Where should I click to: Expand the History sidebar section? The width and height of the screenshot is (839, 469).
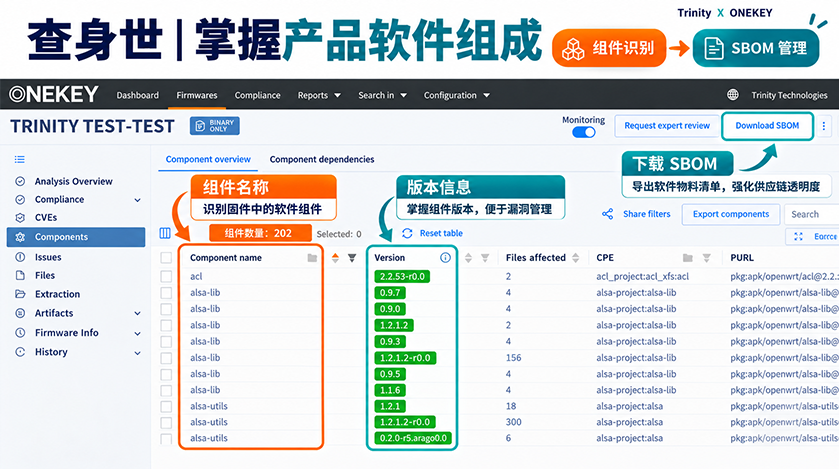pyautogui.click(x=138, y=353)
